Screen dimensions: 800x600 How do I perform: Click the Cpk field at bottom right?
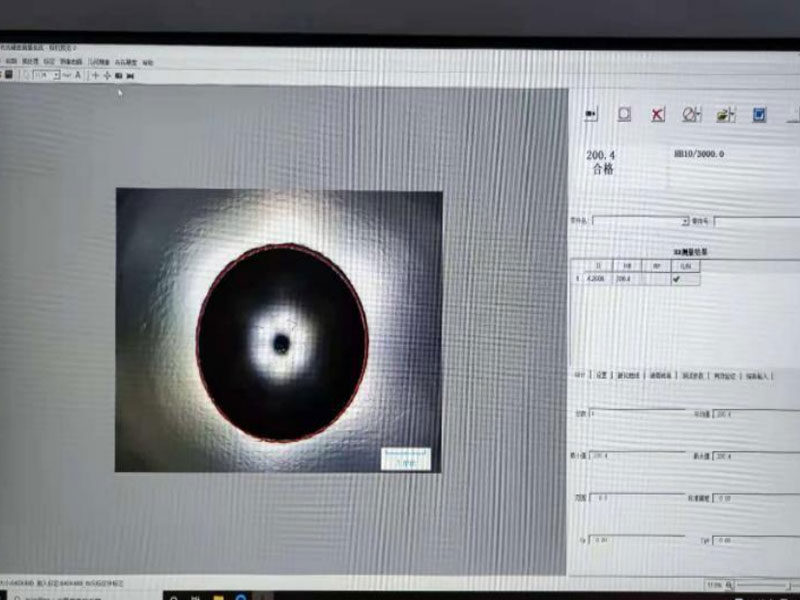coord(757,540)
